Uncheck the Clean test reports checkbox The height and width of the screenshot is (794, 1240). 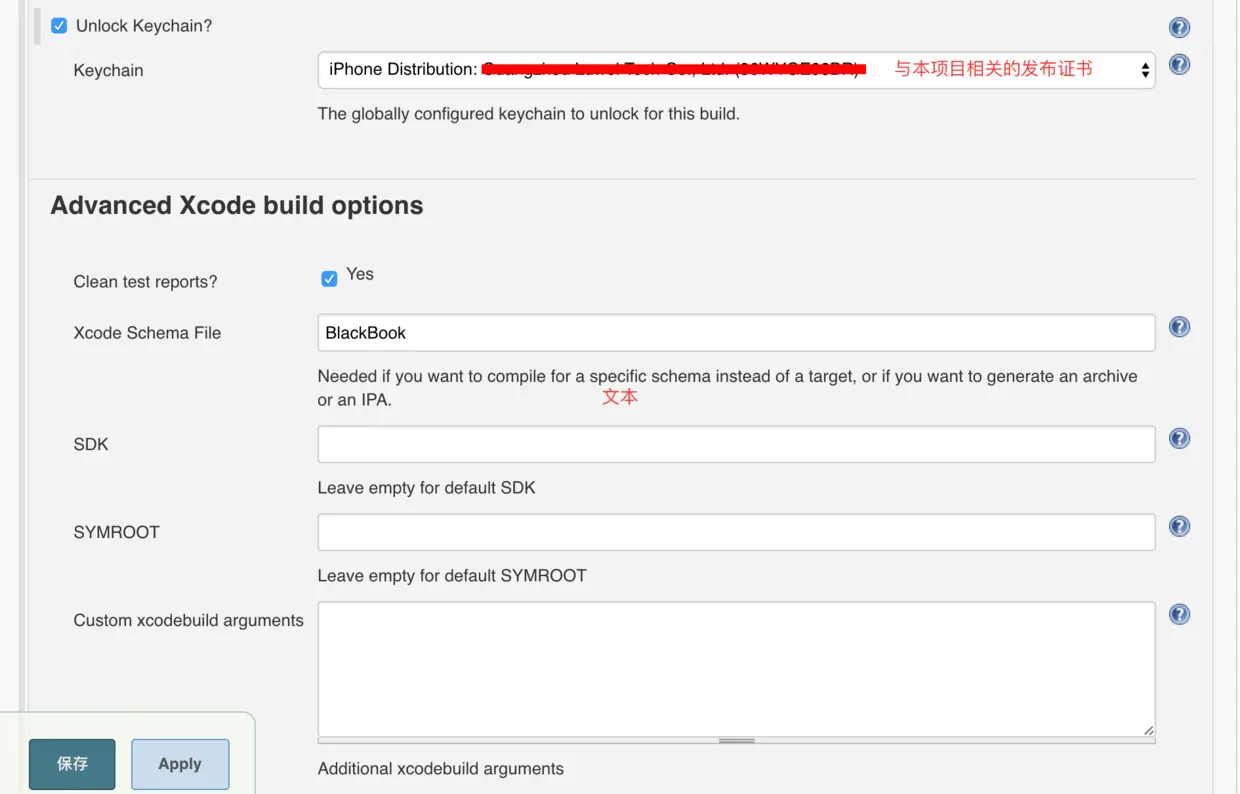[329, 279]
